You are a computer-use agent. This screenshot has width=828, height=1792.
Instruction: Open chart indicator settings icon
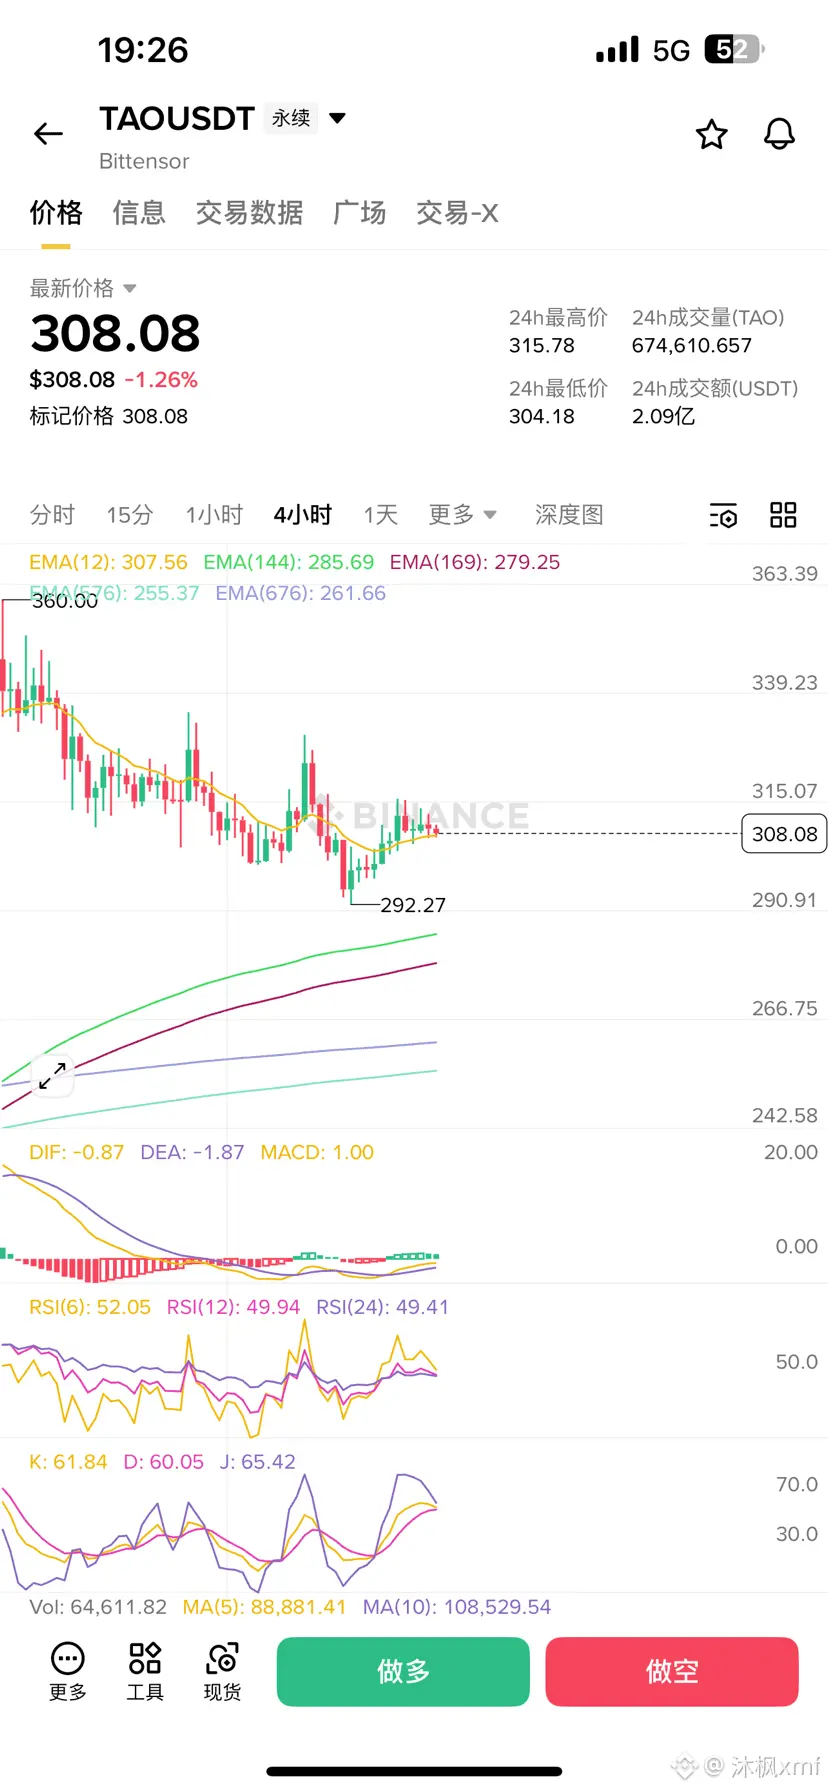[x=723, y=516]
